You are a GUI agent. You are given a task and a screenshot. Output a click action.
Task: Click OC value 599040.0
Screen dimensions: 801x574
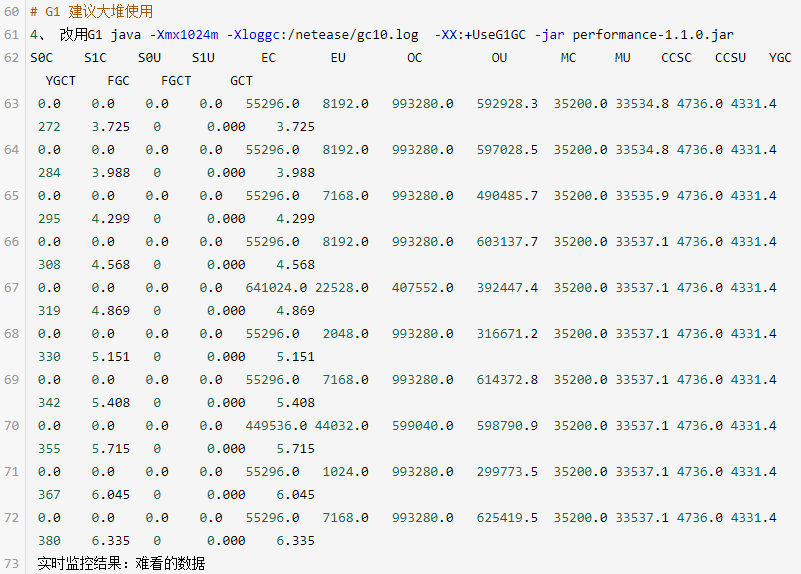(422, 425)
